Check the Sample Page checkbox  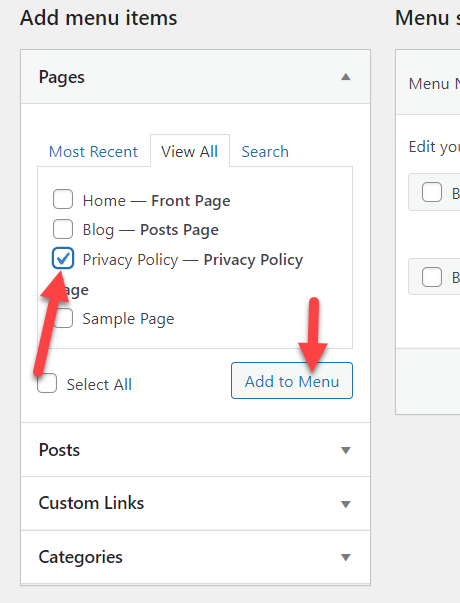click(63, 318)
